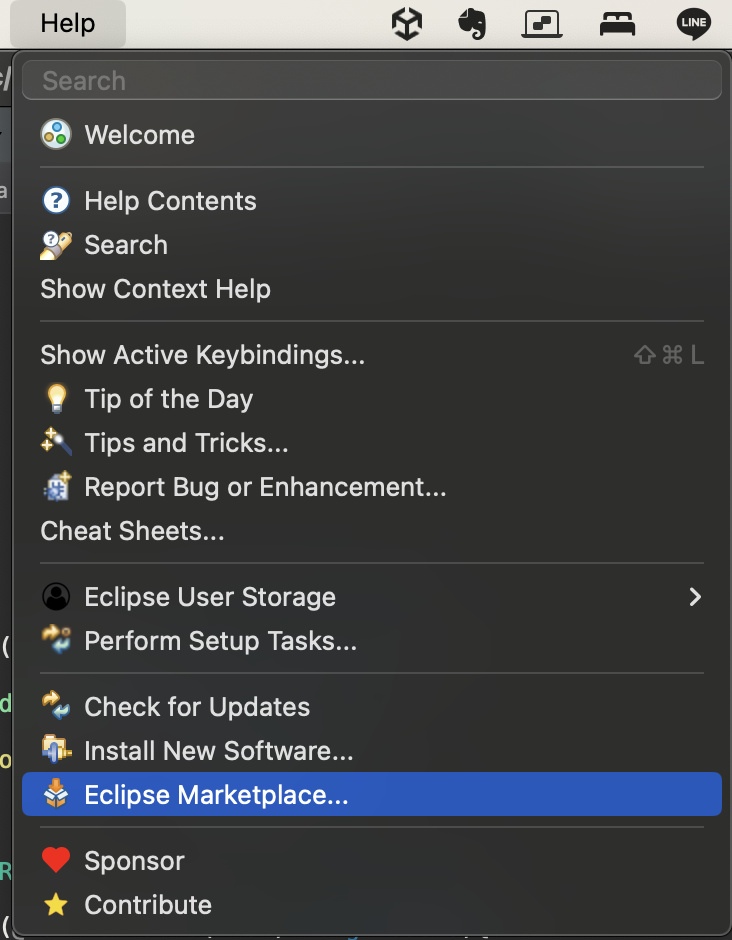The image size is (732, 940).
Task: Click the Tip of the Day lightbulb icon
Action: click(56, 399)
